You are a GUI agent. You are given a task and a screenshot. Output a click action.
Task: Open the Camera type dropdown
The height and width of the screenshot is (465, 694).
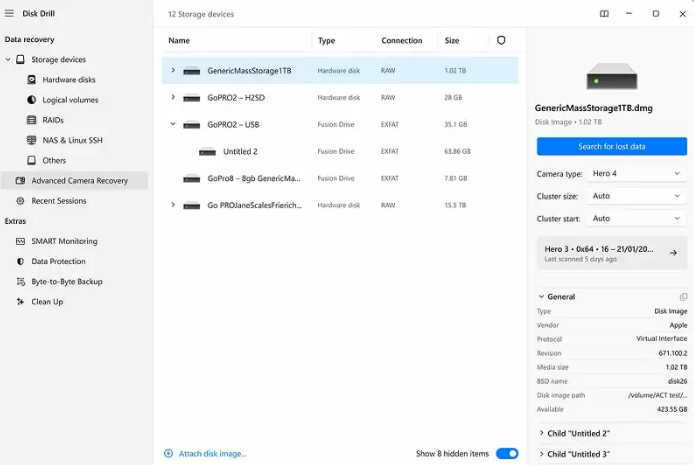click(x=636, y=173)
